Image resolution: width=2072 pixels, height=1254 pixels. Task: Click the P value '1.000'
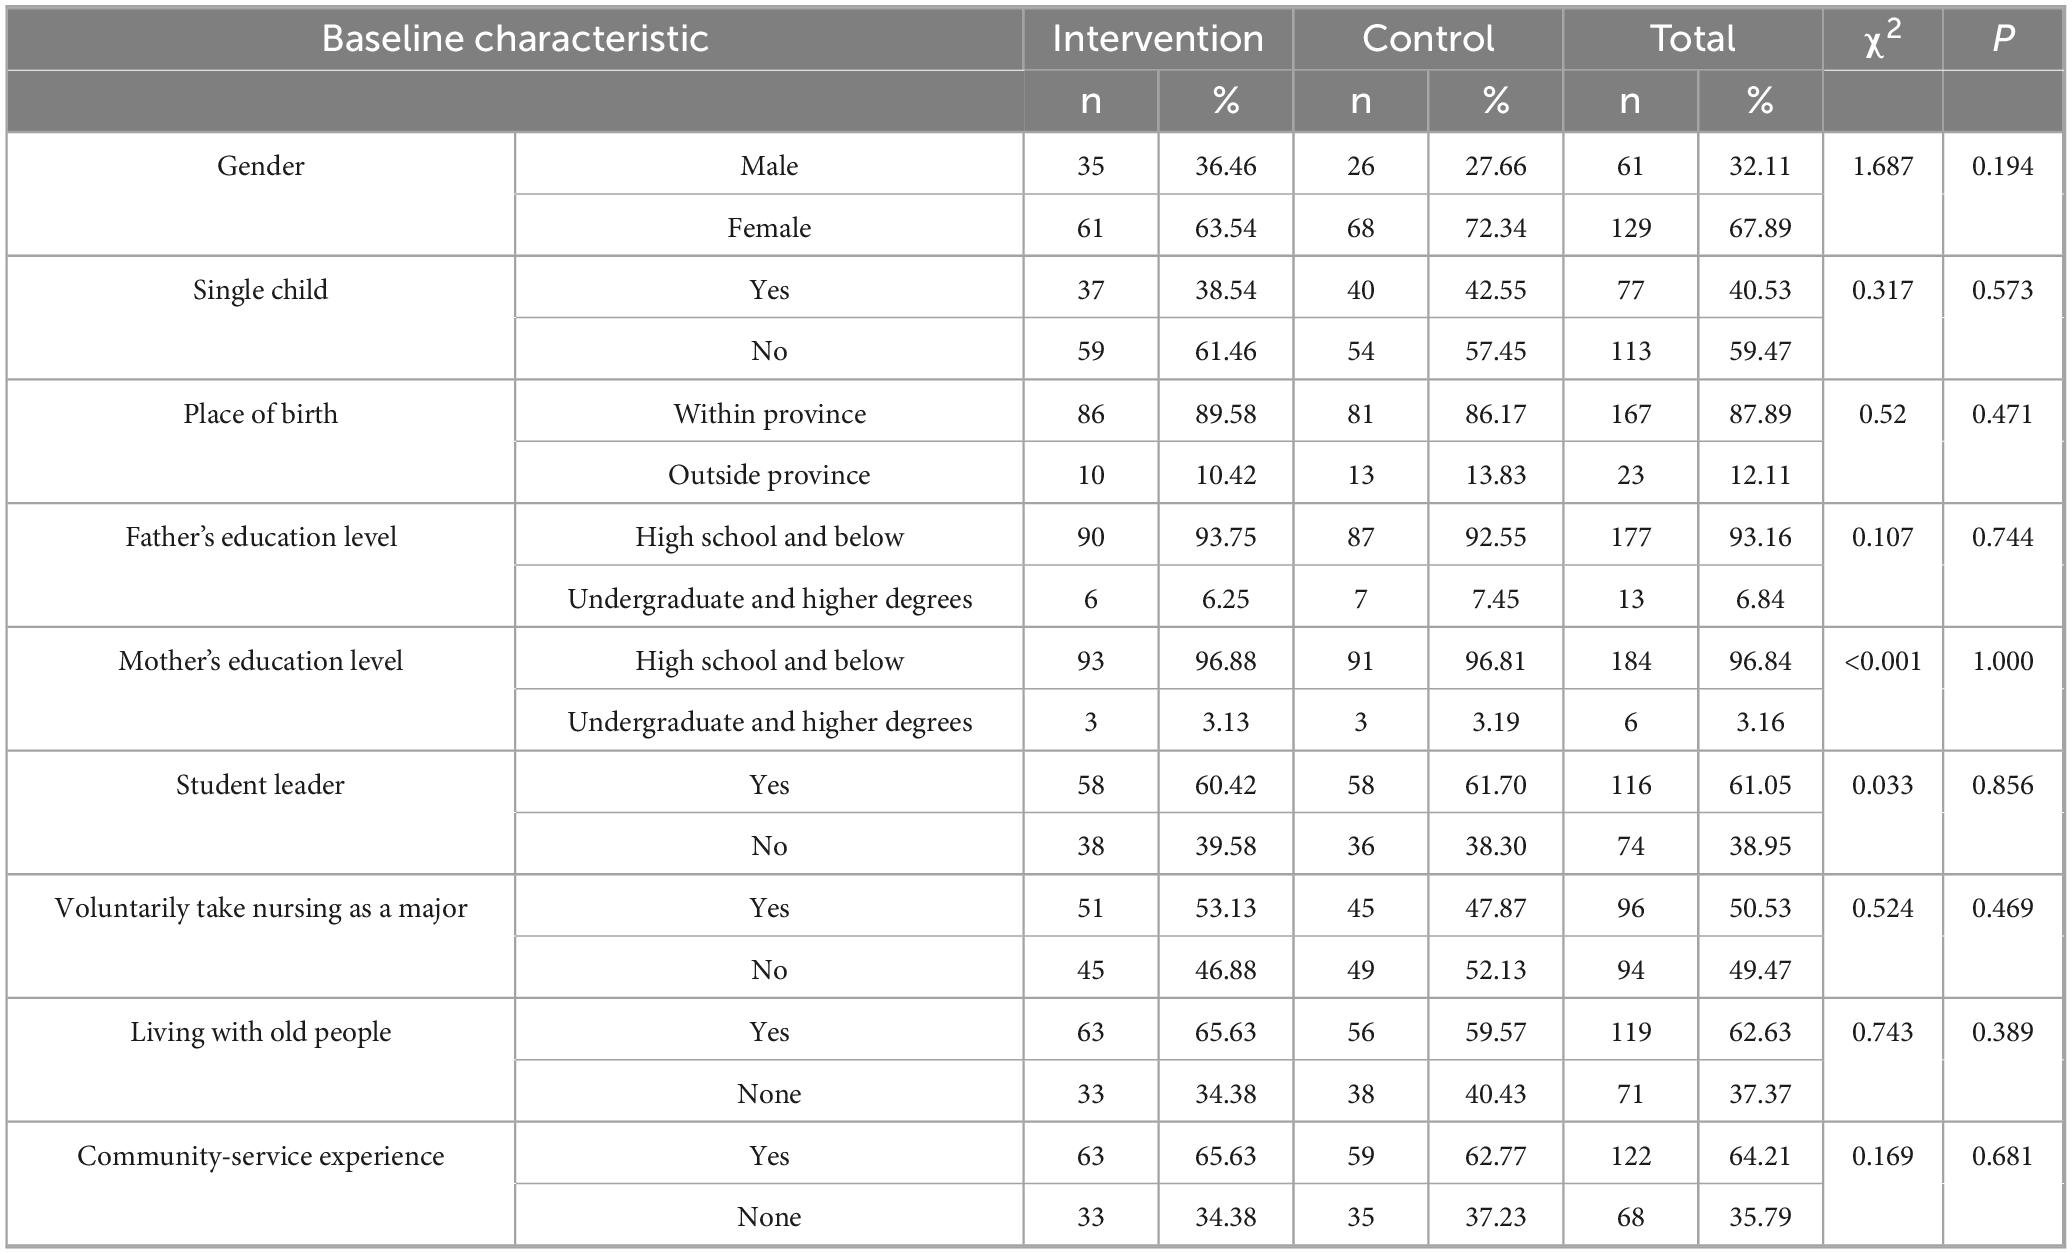pos(2002,661)
